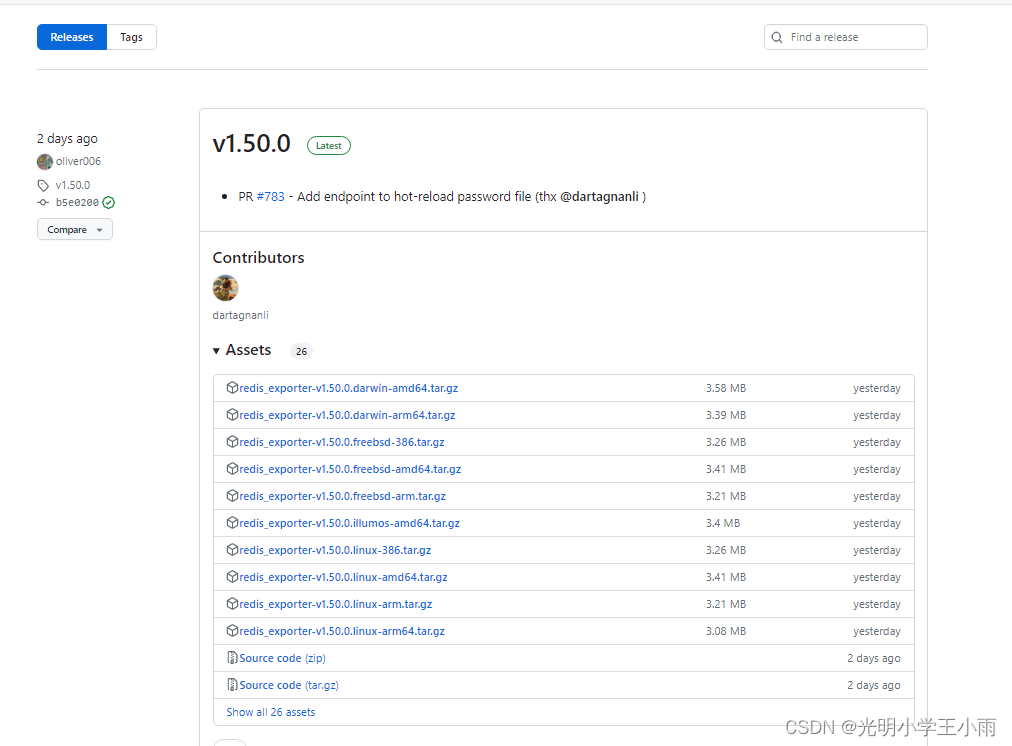Click the search magnifier icon
The width and height of the screenshot is (1012, 746).
[x=777, y=37]
